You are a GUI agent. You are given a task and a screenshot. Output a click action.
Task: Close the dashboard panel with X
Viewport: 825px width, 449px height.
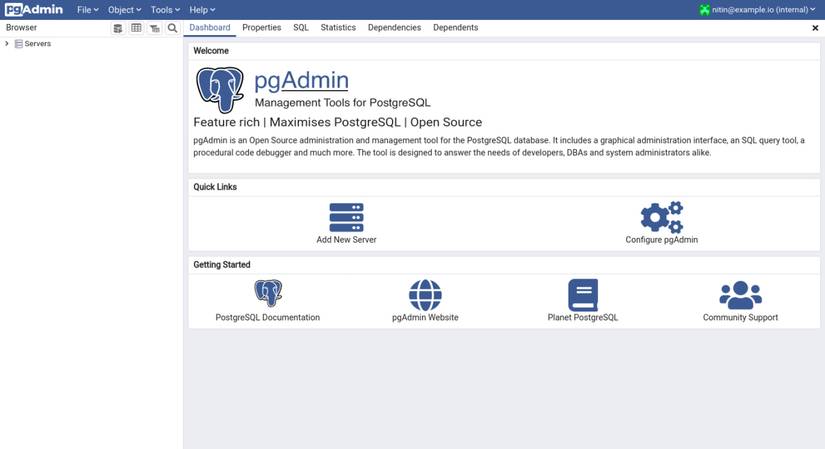(815, 28)
